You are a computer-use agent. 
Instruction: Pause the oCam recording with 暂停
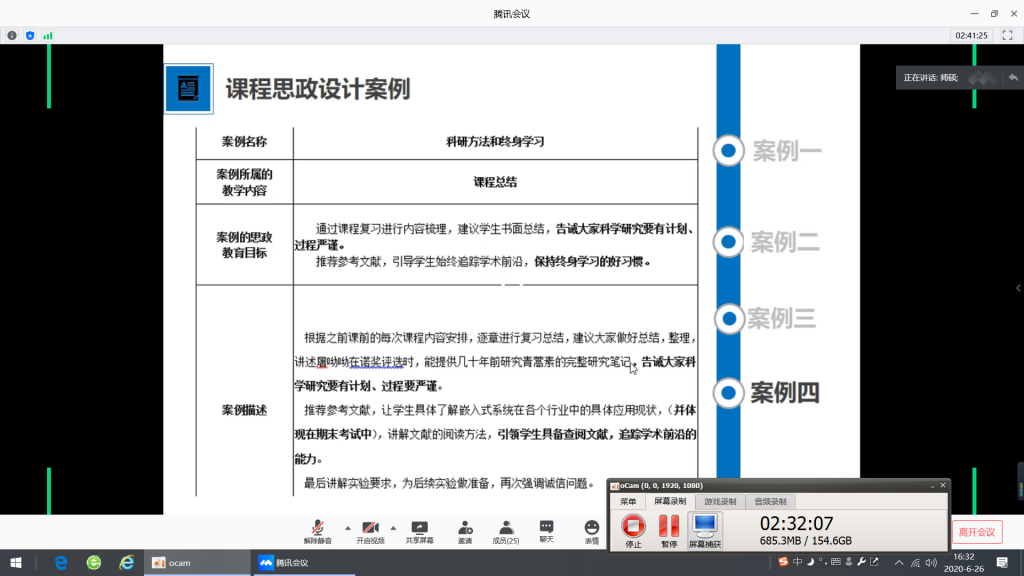[x=669, y=528]
